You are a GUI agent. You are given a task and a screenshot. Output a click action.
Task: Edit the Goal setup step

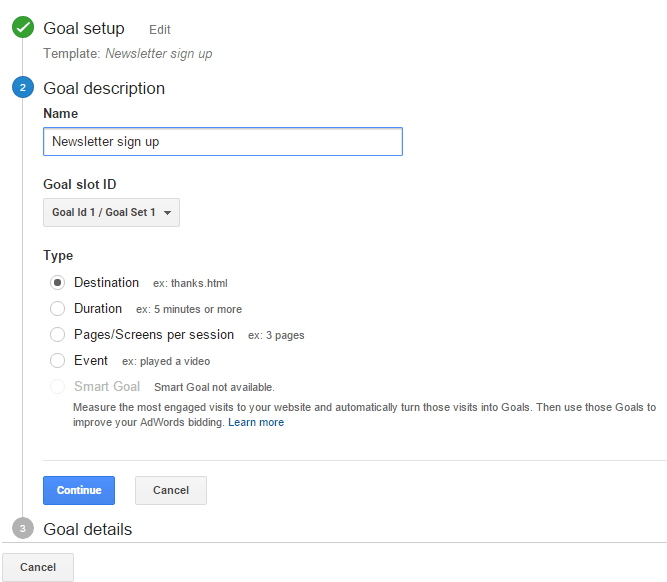pos(160,30)
